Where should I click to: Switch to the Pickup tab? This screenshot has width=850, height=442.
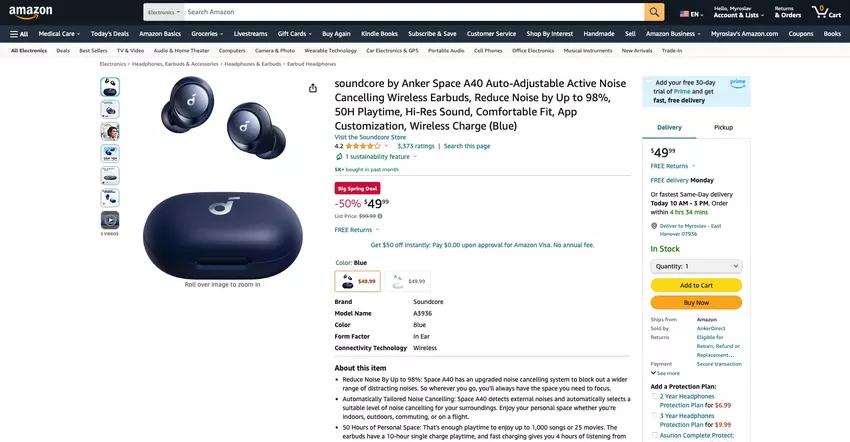(x=723, y=127)
